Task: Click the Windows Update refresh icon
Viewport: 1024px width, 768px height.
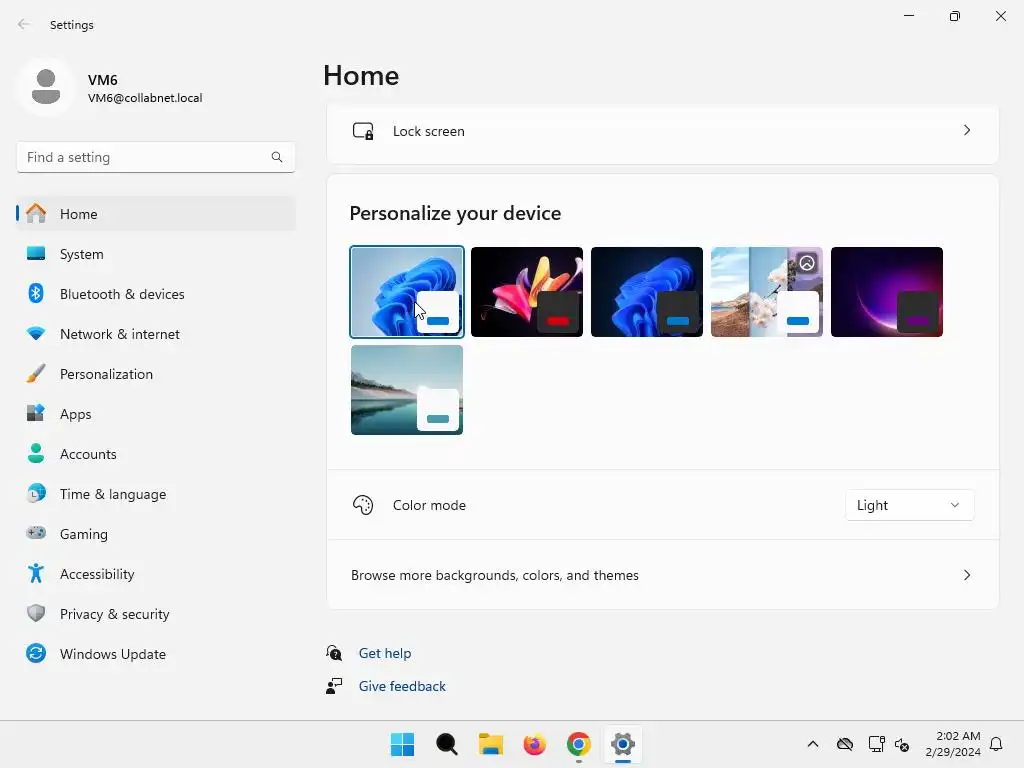Action: click(x=36, y=653)
